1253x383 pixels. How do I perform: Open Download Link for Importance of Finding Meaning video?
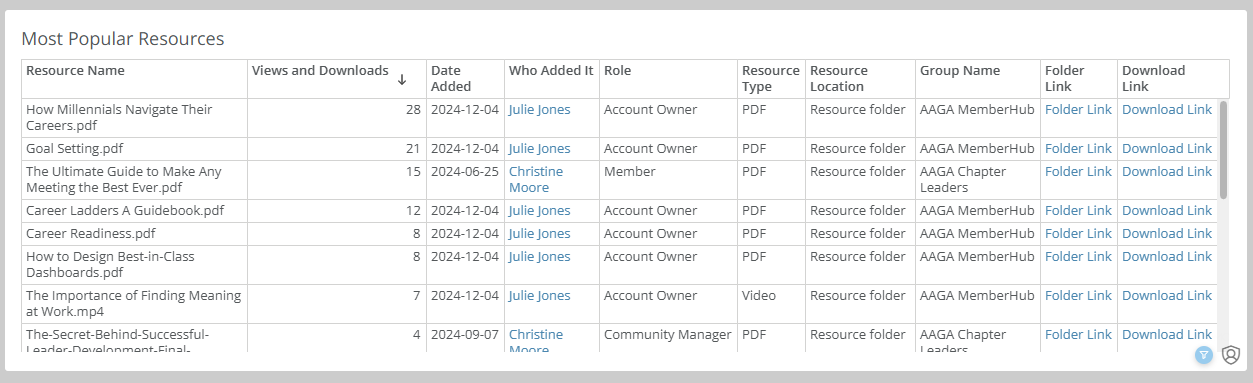pos(1167,296)
